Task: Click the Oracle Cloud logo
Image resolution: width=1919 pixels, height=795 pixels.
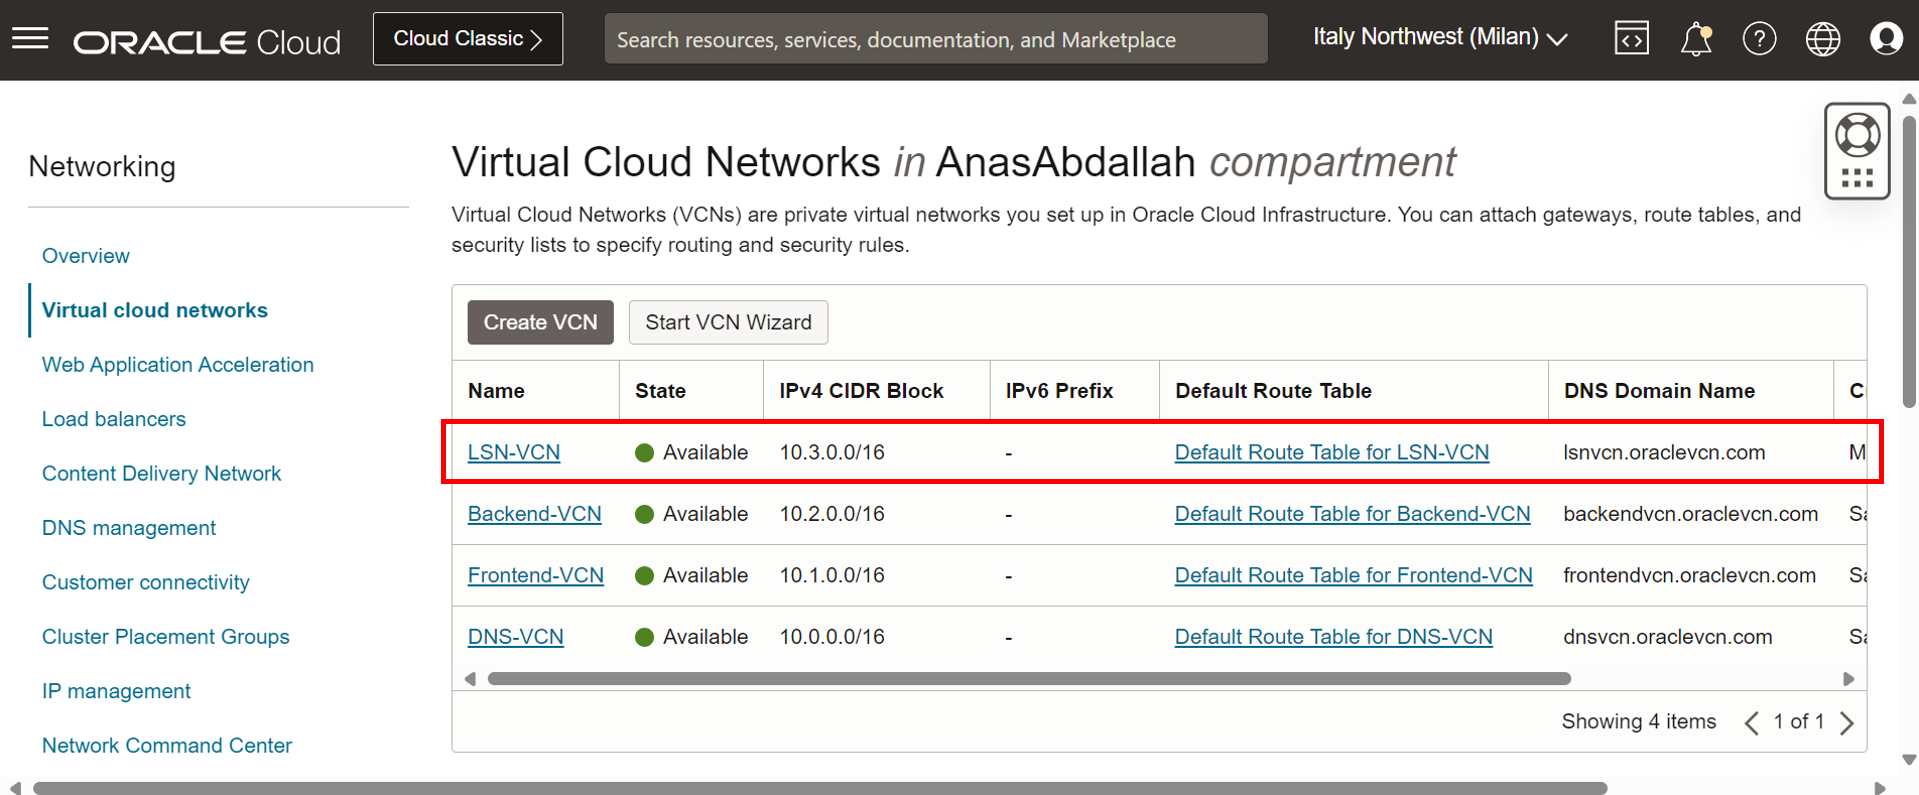Action: coord(207,41)
